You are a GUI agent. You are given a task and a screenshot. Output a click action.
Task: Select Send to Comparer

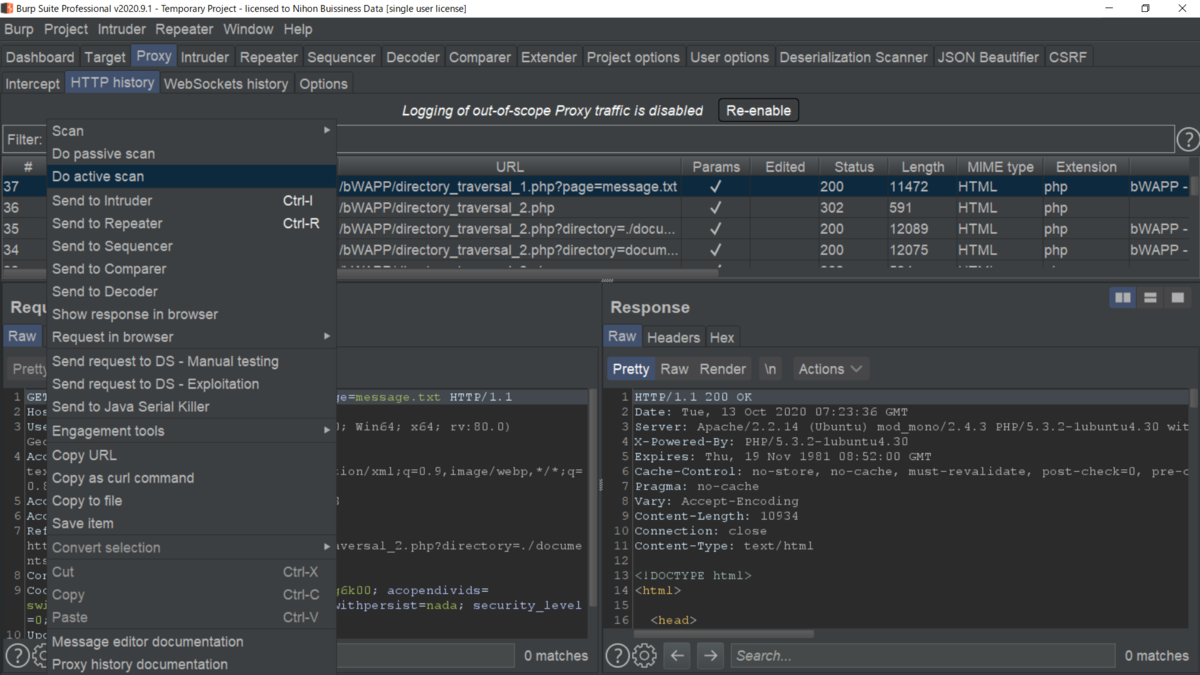191,269
